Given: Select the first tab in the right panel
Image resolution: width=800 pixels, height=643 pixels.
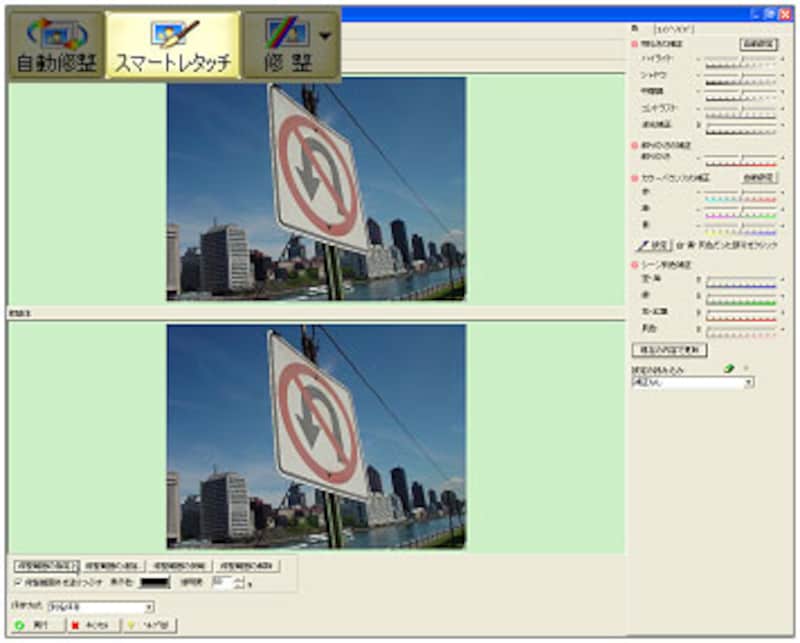Looking at the screenshot, I should [x=636, y=30].
